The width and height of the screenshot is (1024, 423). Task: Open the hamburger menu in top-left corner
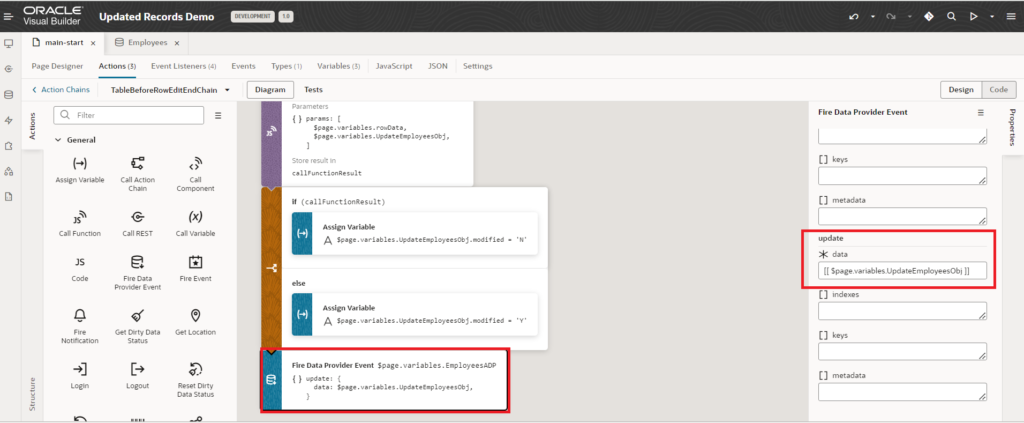coord(9,17)
